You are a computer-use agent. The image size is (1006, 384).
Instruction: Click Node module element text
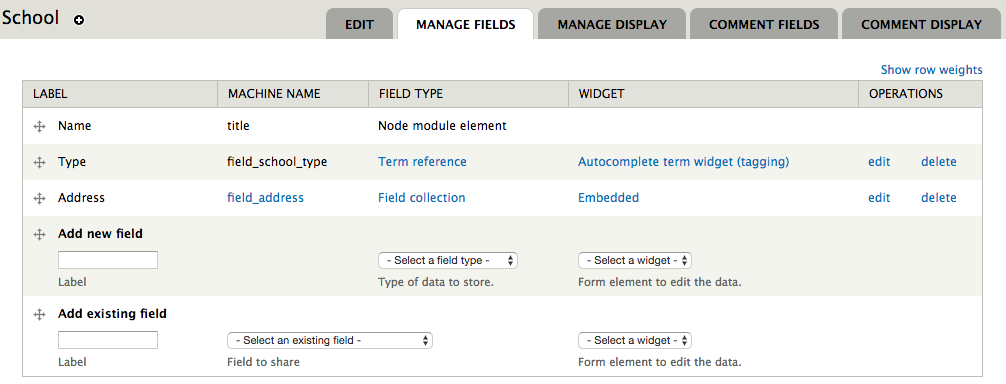[442, 126]
